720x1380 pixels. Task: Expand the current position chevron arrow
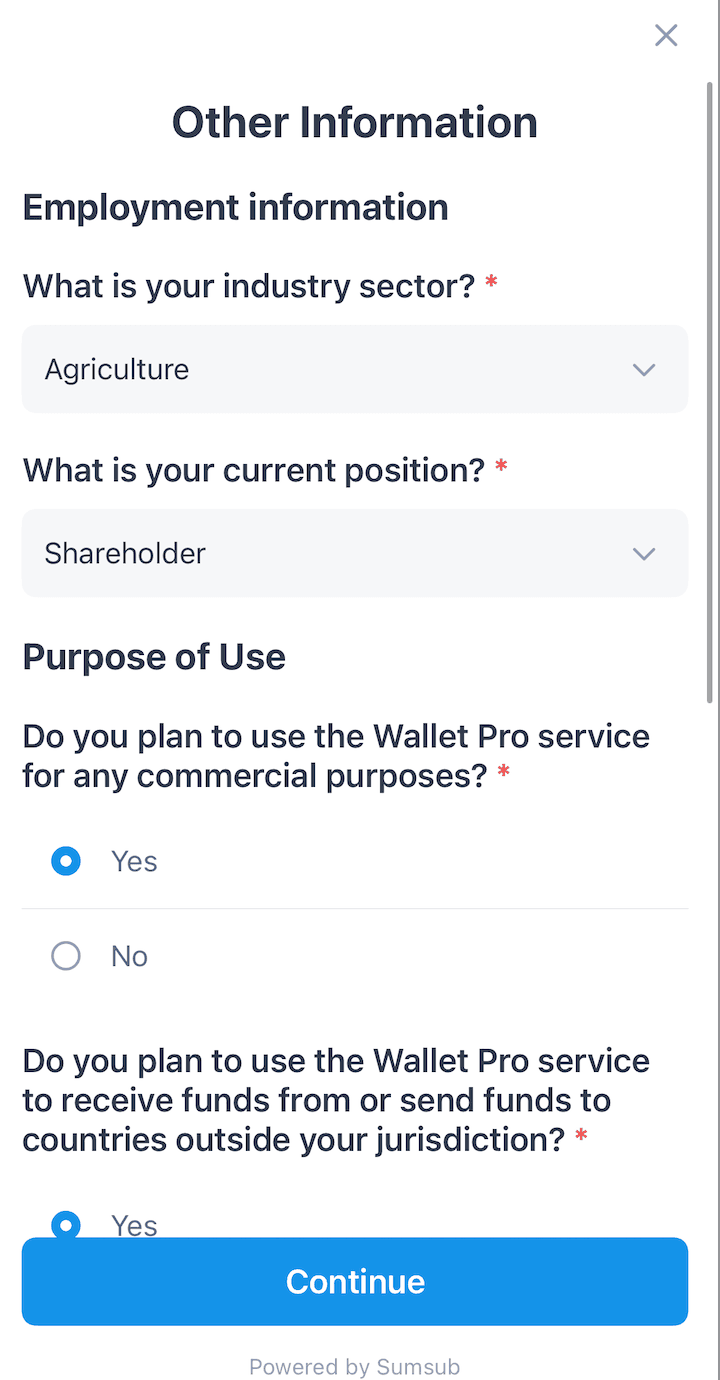click(x=644, y=554)
